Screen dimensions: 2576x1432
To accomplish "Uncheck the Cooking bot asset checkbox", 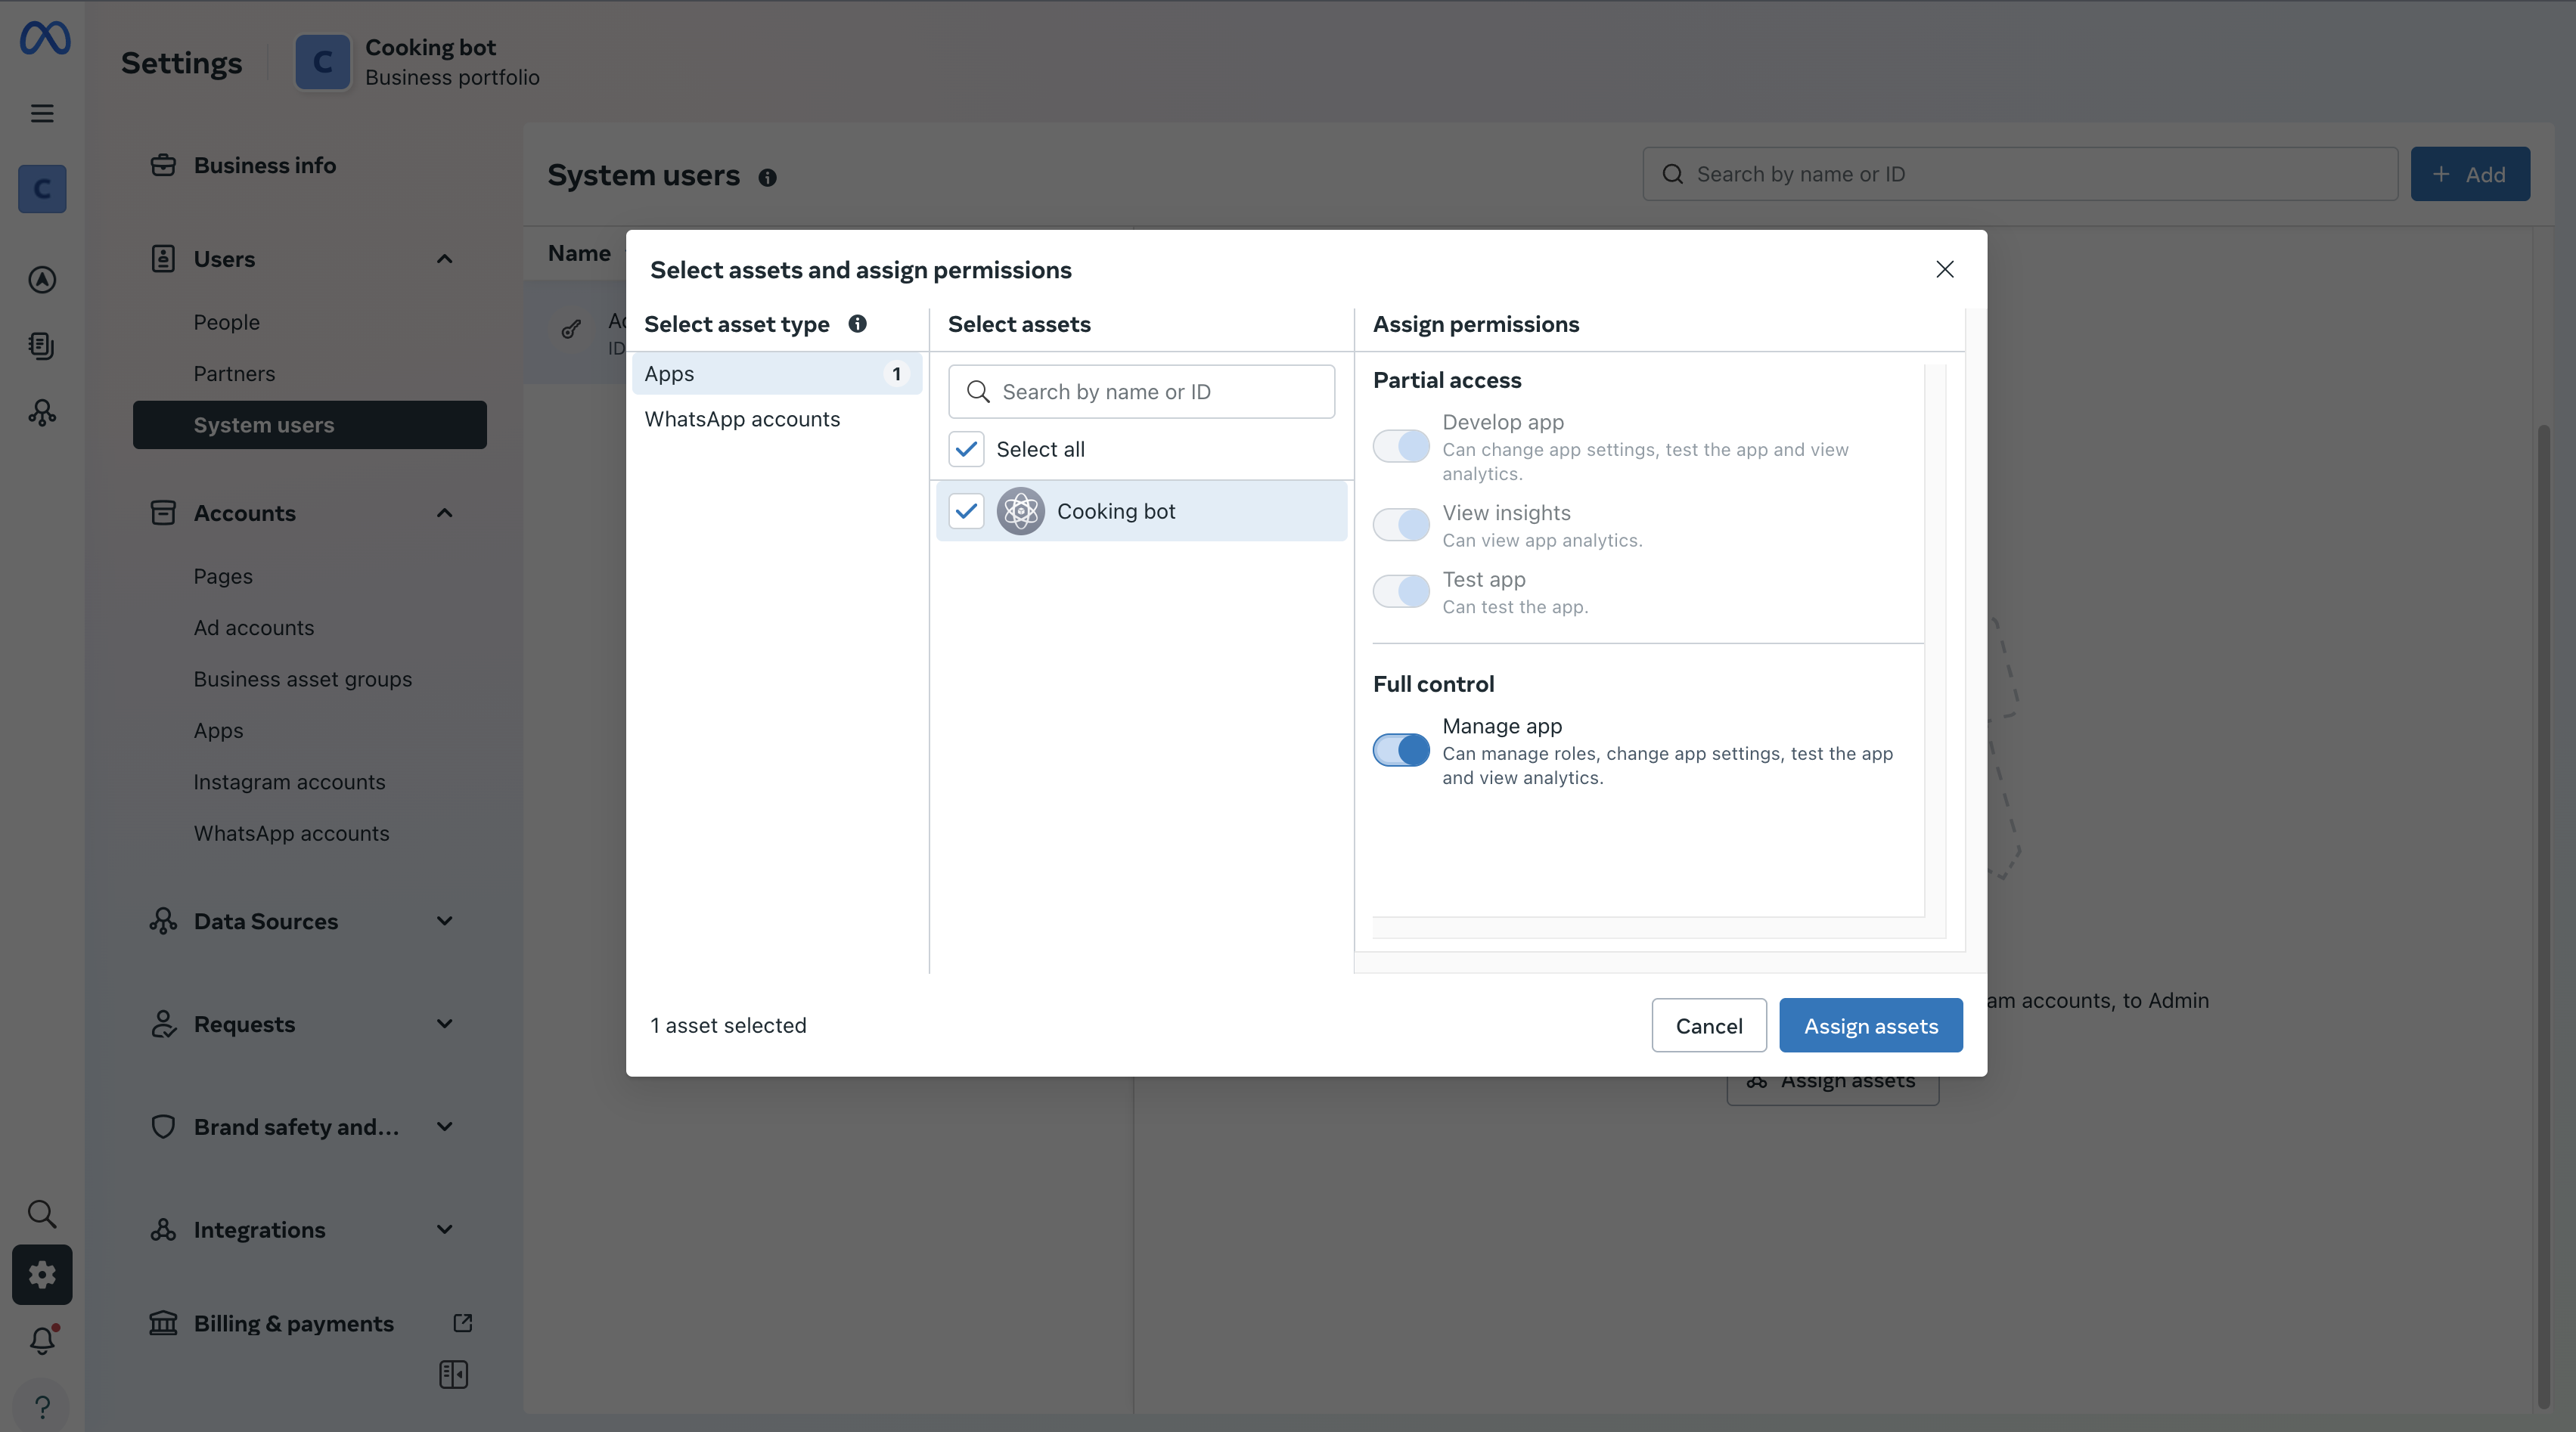I will (966, 511).
